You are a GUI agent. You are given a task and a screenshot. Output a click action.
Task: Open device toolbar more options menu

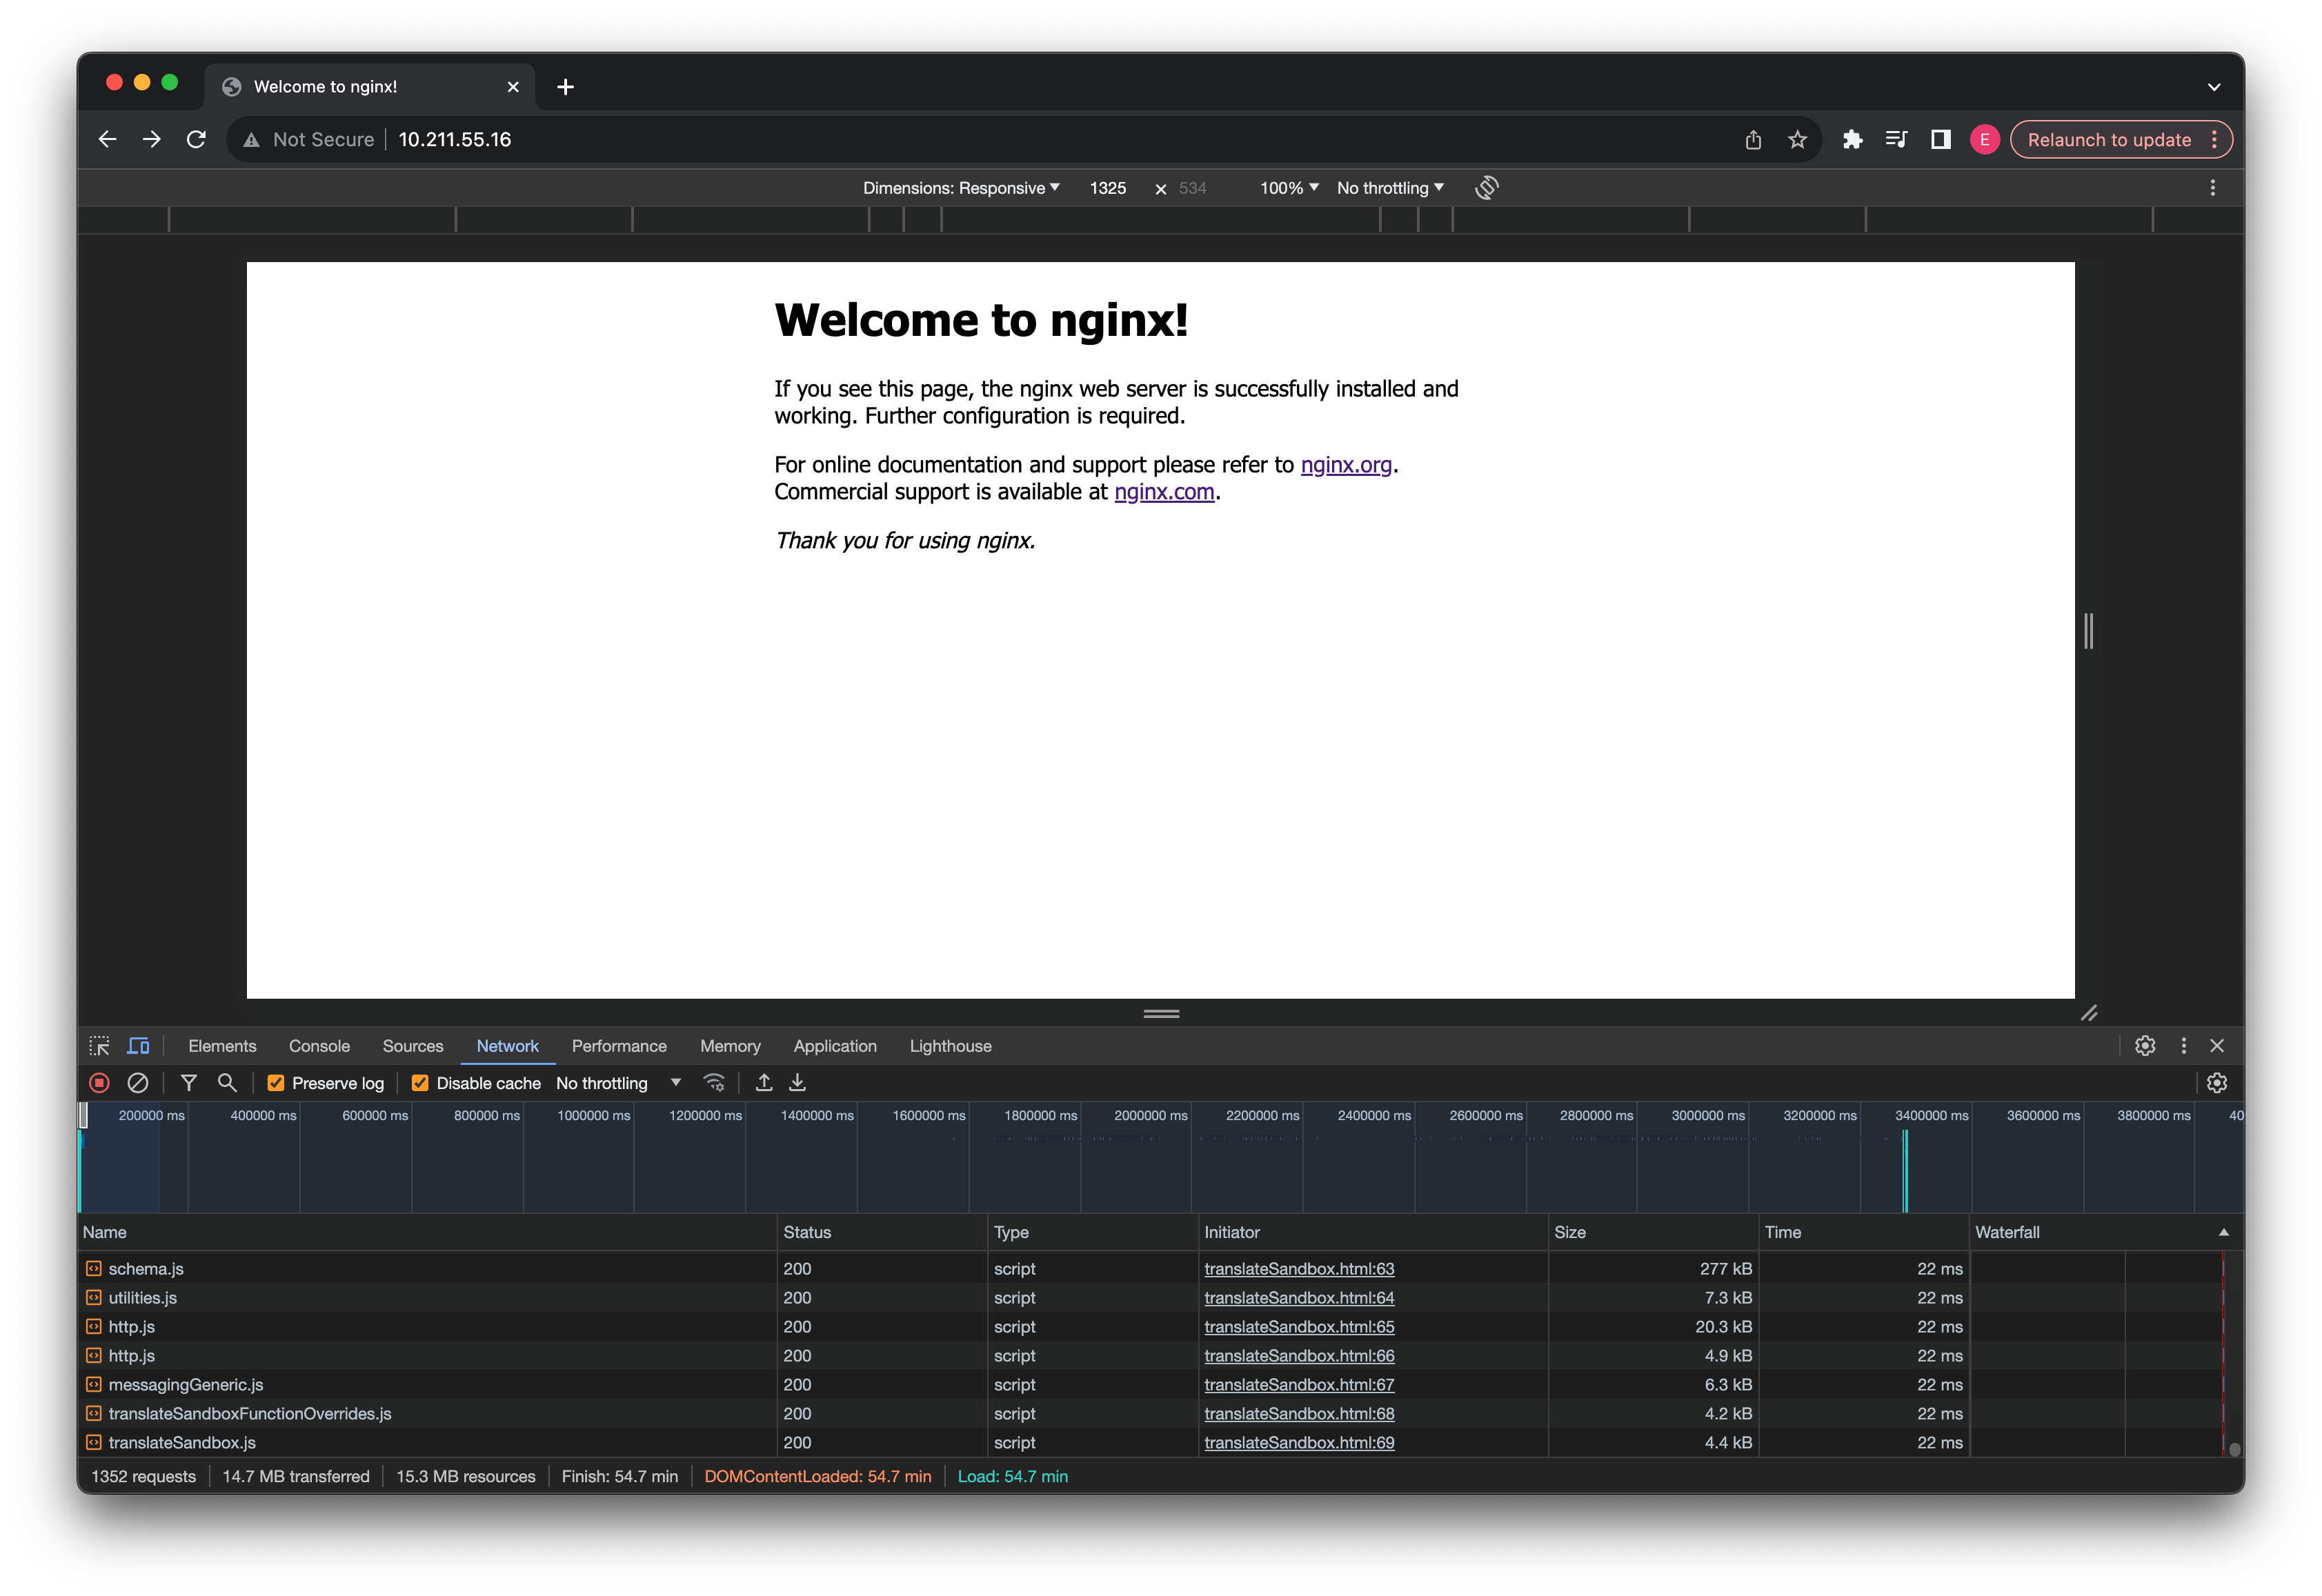point(2212,188)
